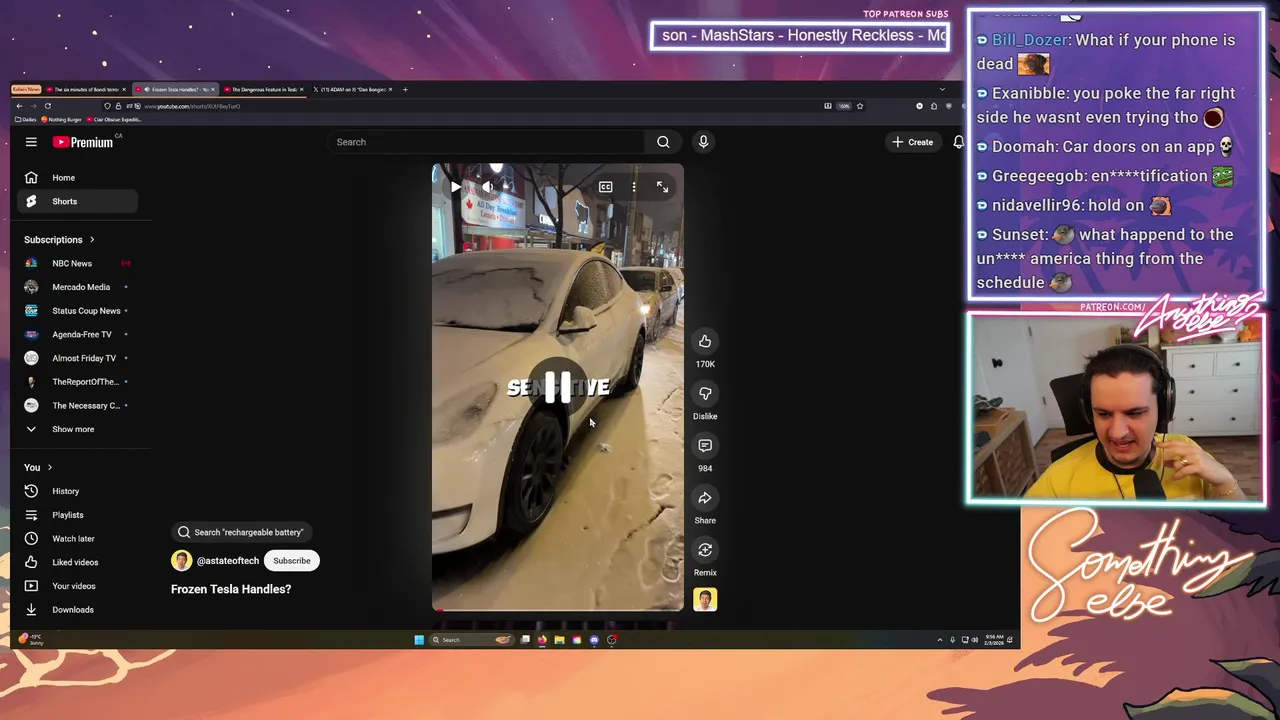Click the 'Search rechargeable battery' suggestion chip

(x=240, y=532)
